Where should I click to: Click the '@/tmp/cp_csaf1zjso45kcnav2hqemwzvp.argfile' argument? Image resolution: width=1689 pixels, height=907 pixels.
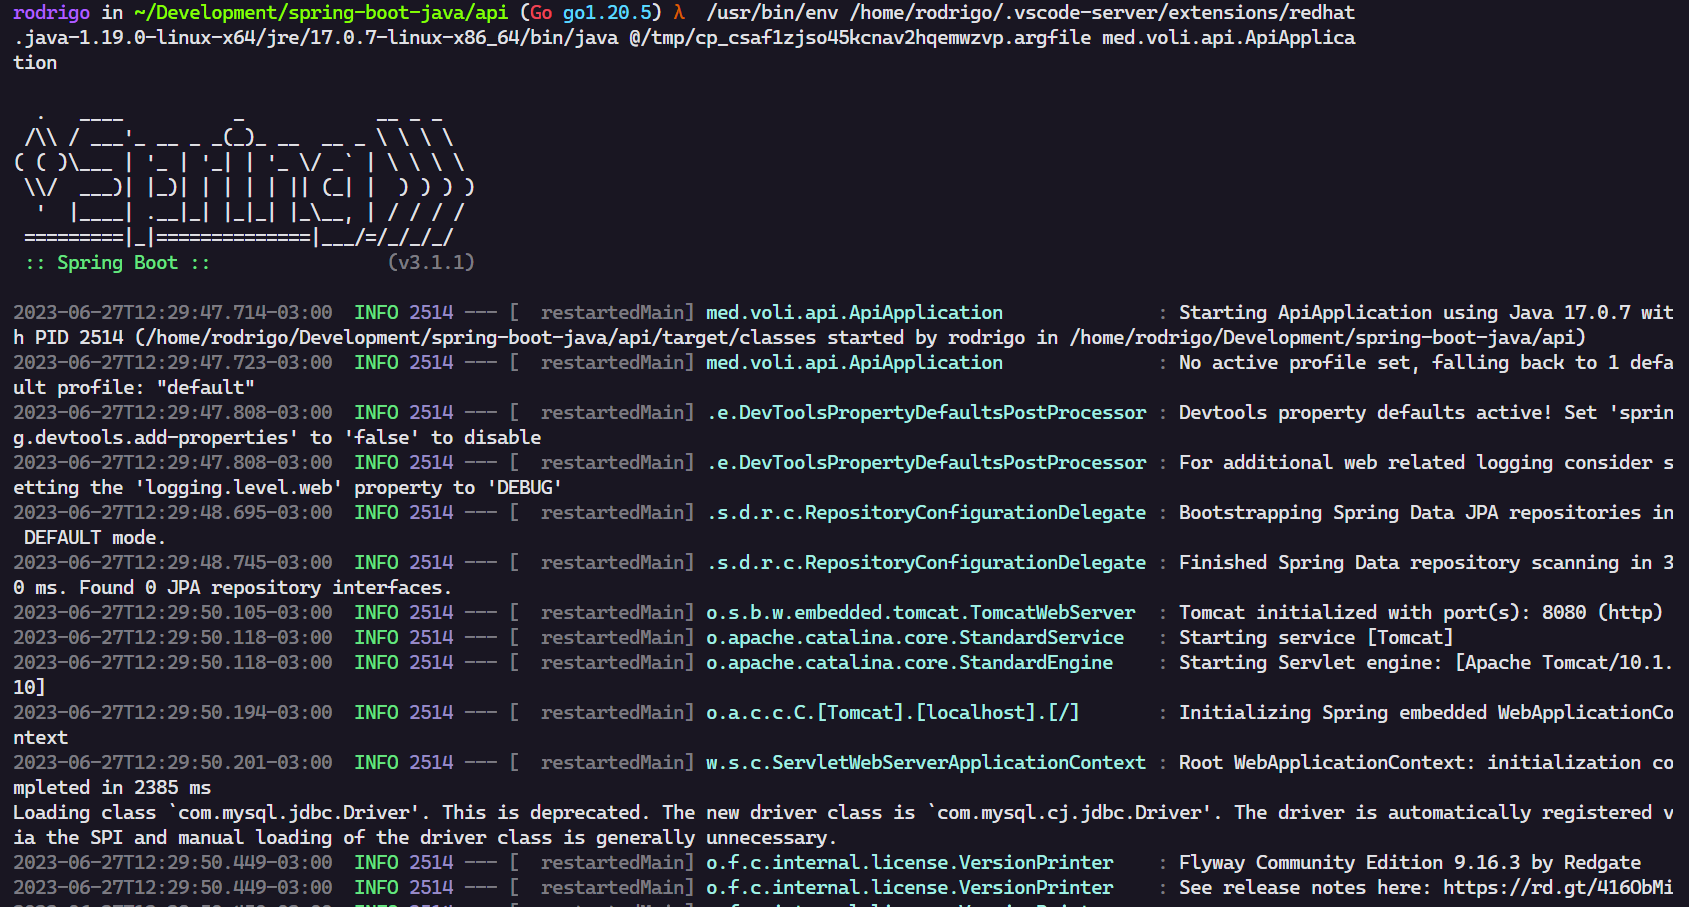pos(860,37)
